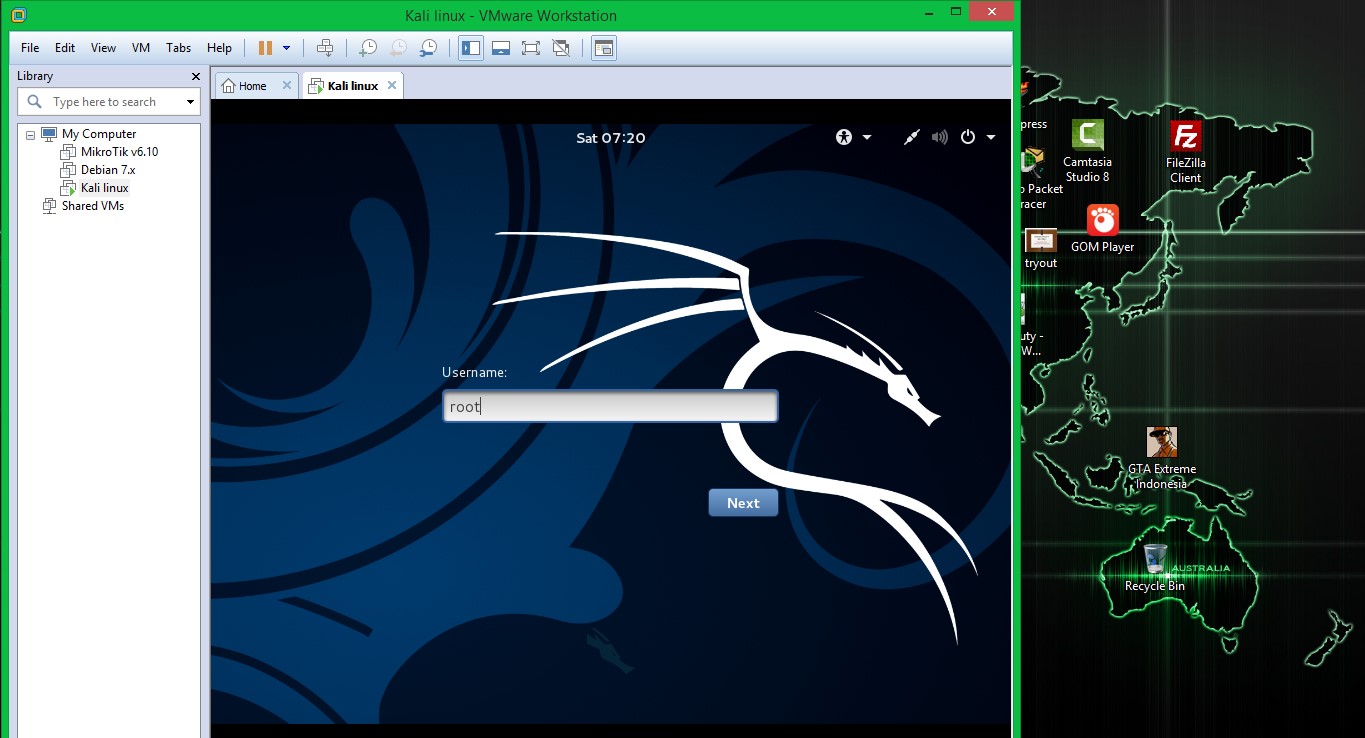Screen dimensions: 1365x738
Task: Click the Sat 07:20 clock in Kali
Action: coord(611,138)
